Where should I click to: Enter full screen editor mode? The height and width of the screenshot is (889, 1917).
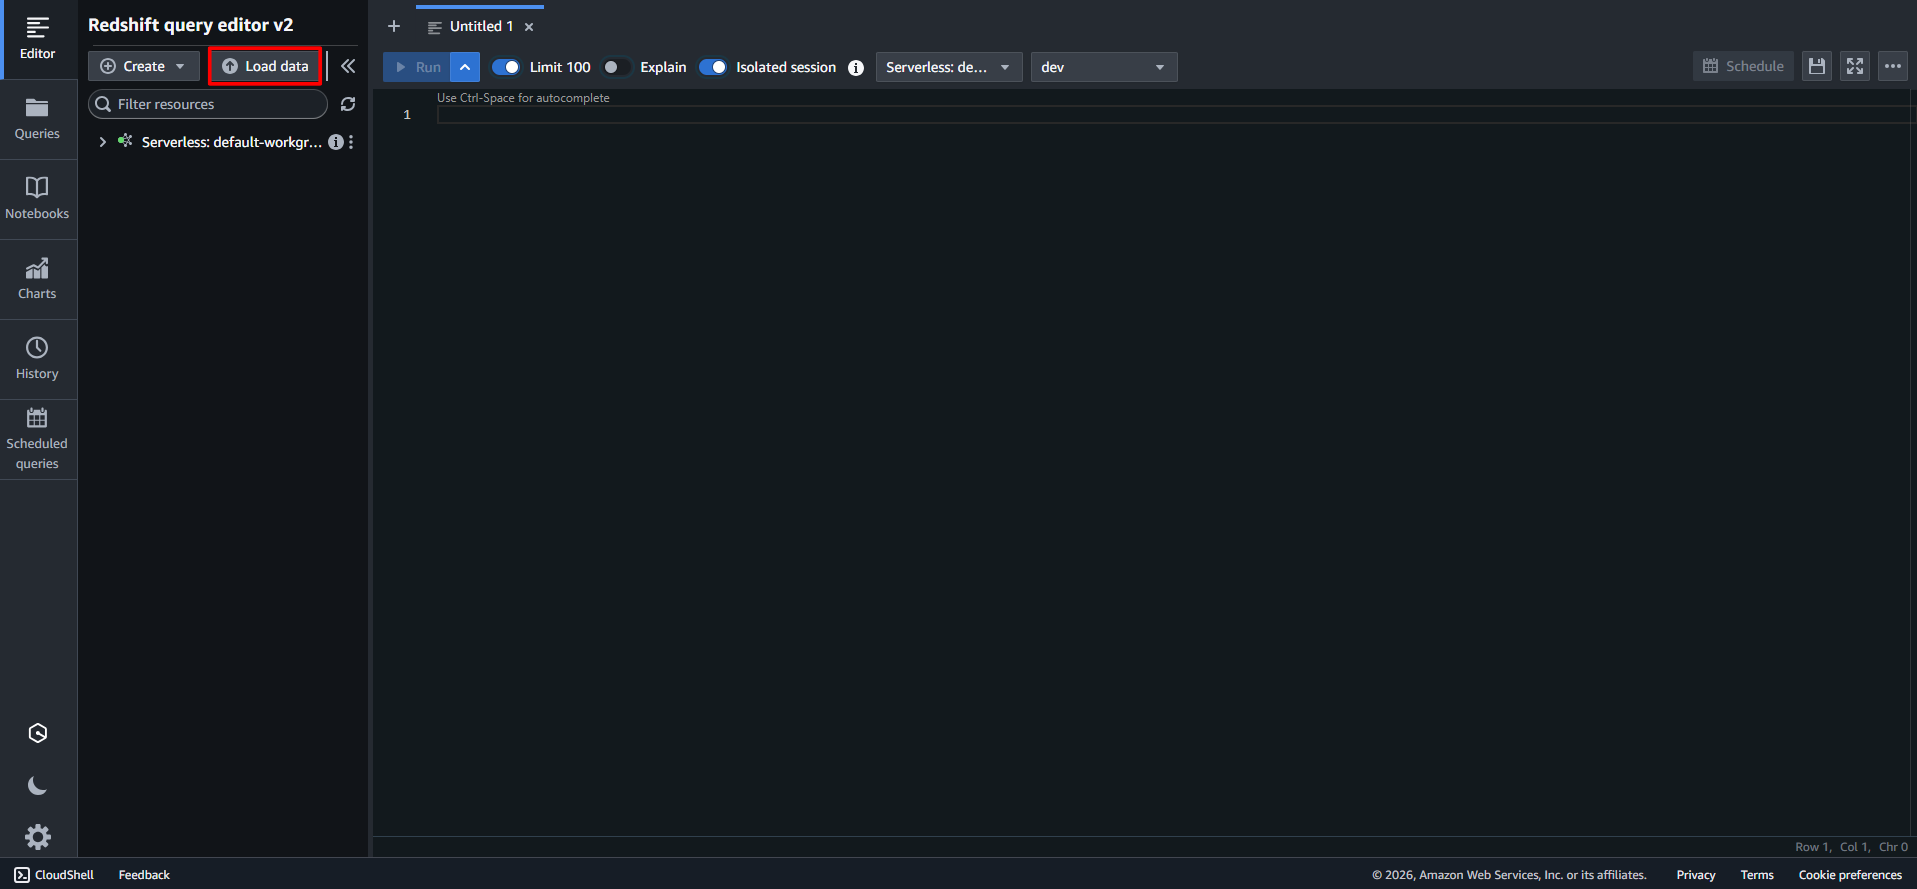tap(1855, 66)
